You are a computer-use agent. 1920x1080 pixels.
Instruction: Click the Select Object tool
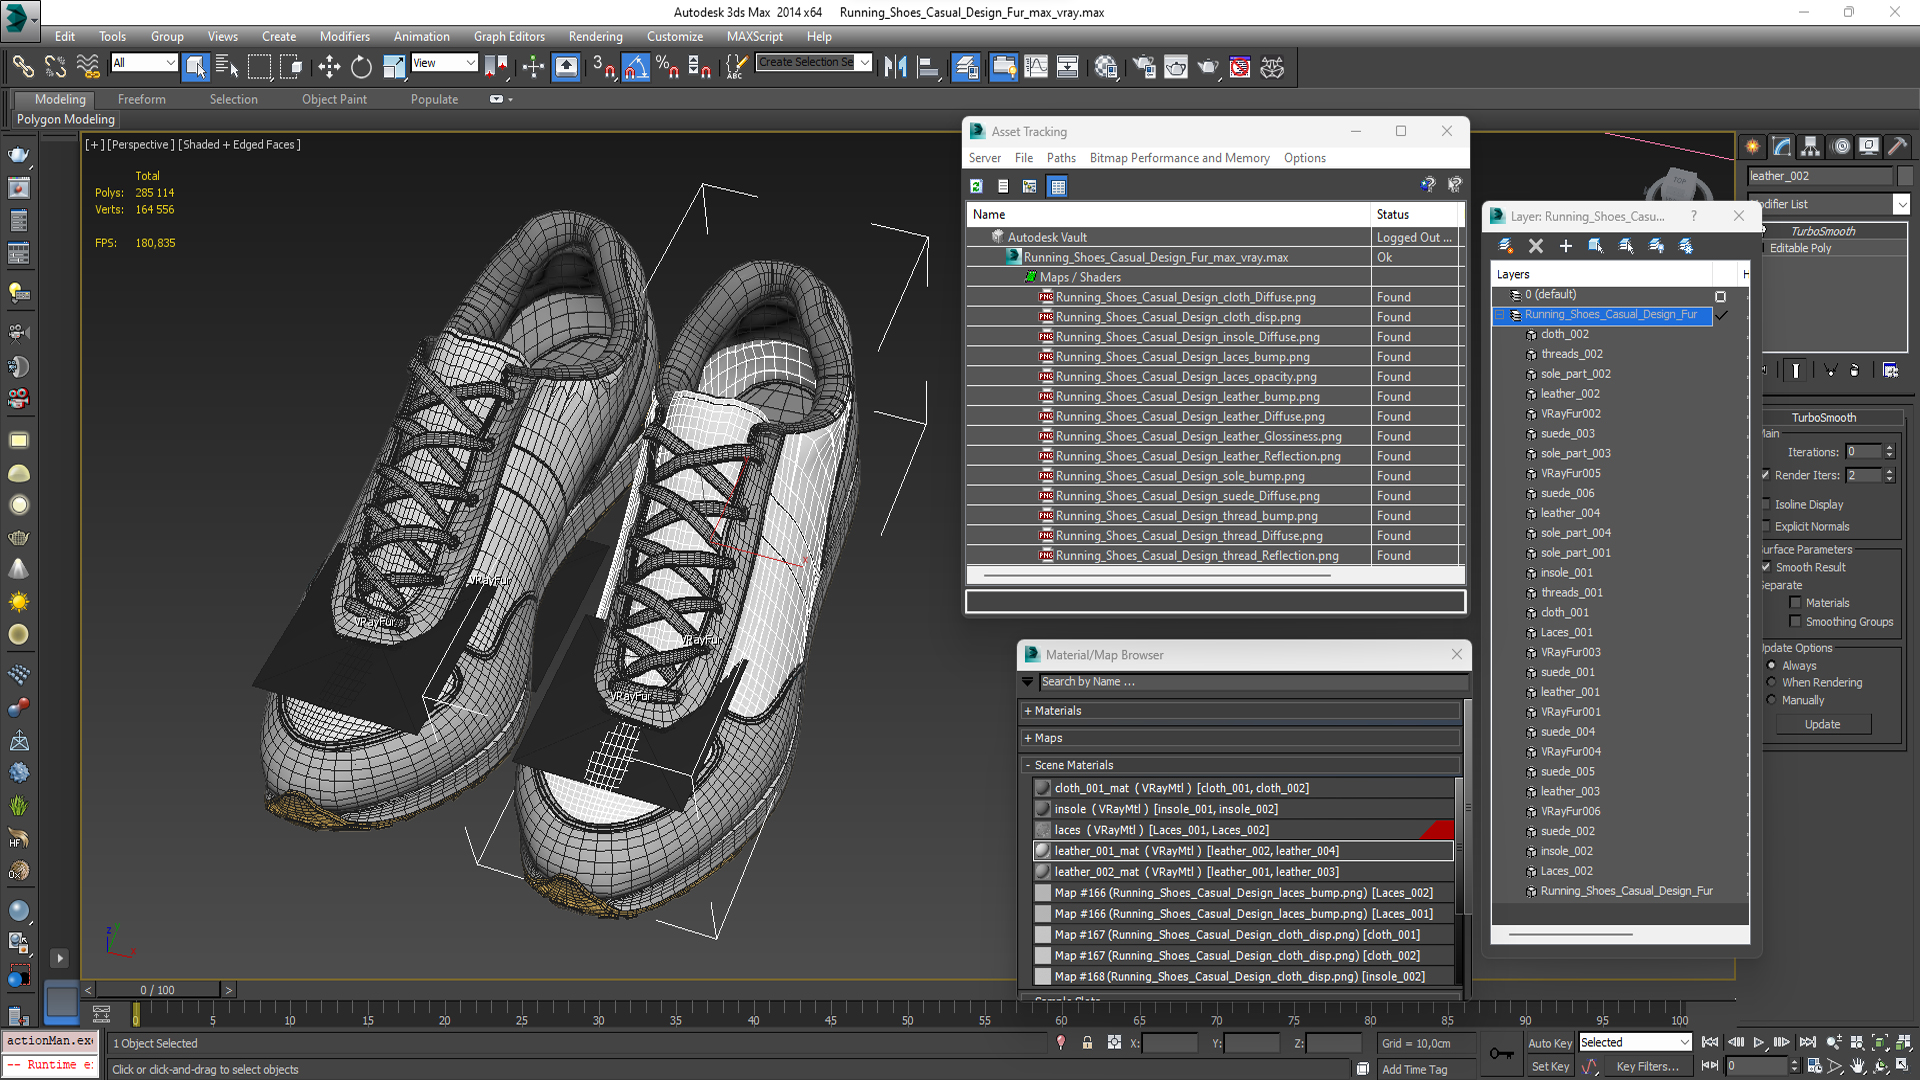pyautogui.click(x=195, y=67)
